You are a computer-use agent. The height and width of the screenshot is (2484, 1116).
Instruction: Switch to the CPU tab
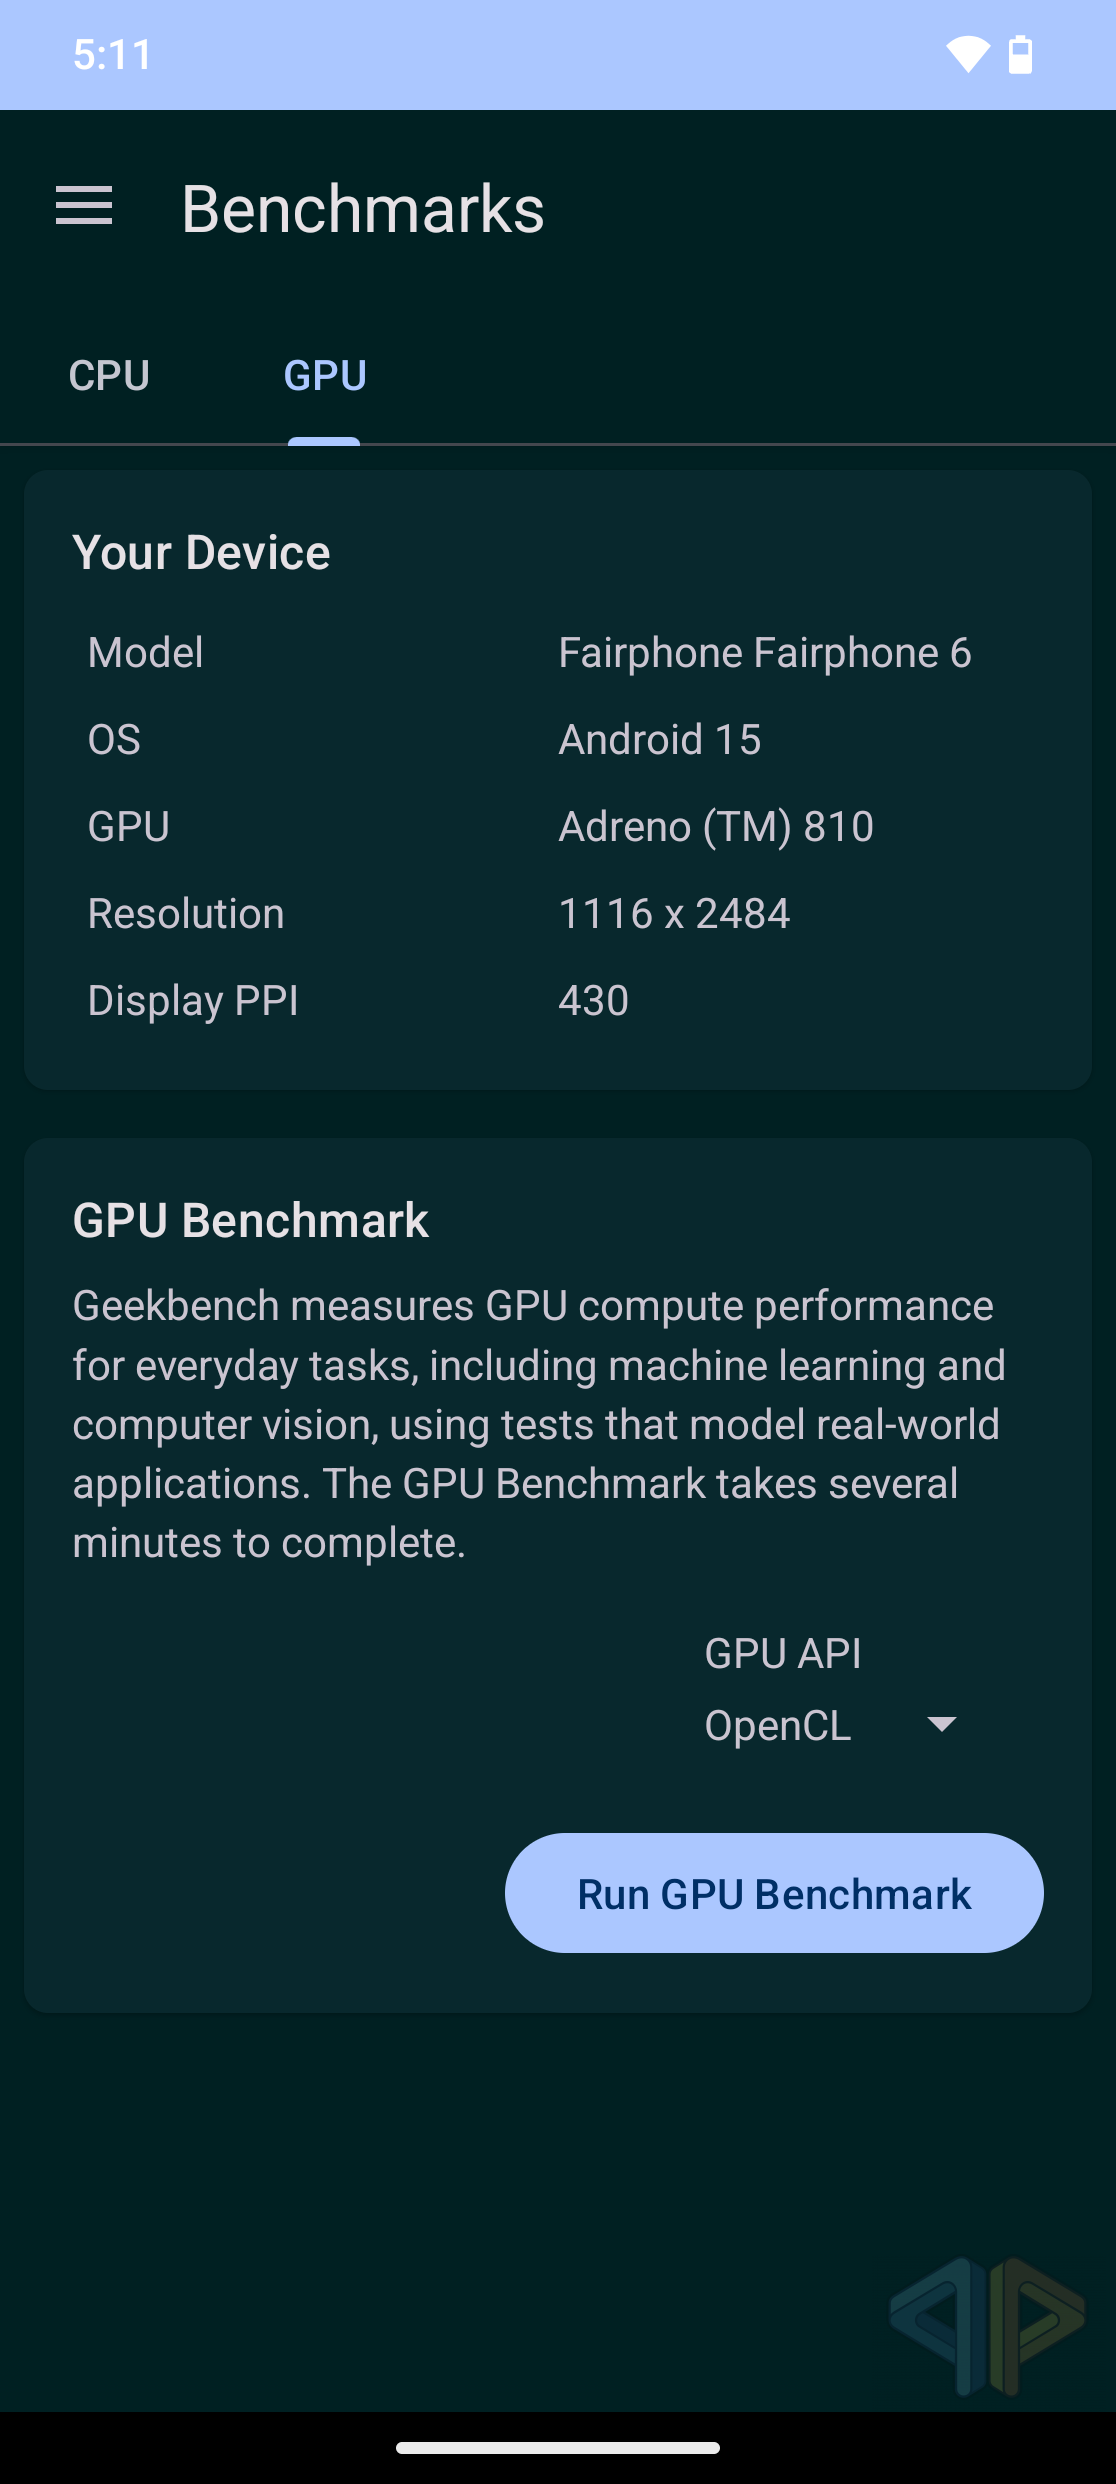(x=109, y=376)
